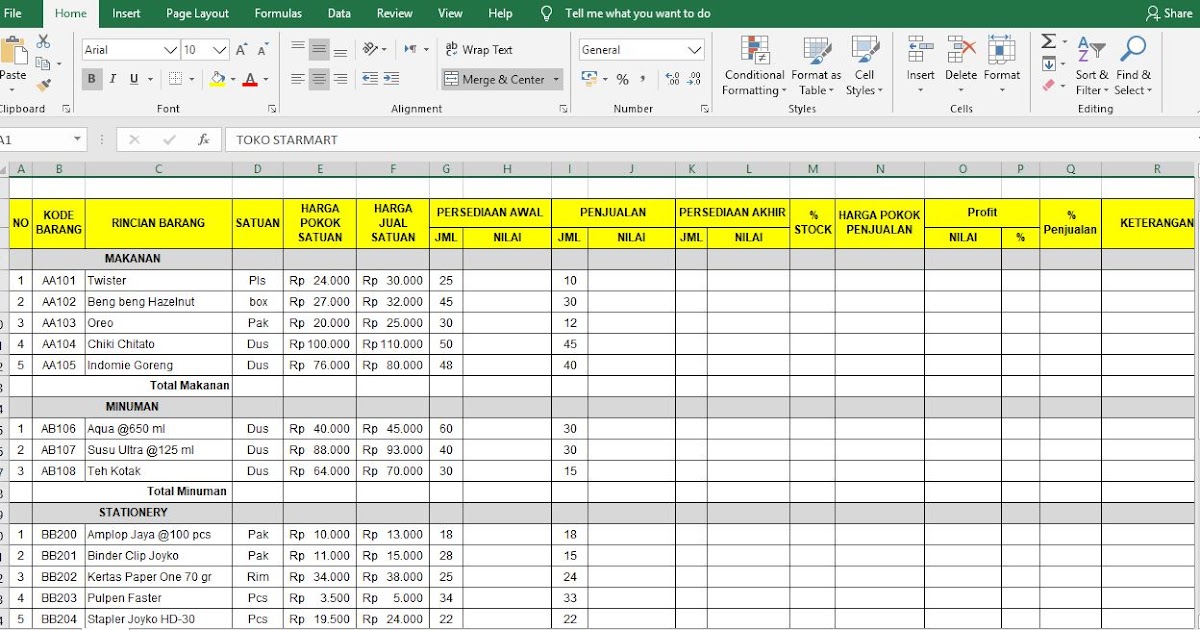This screenshot has width=1200, height=630.
Task: Switch to the Data tab
Action: click(x=339, y=13)
